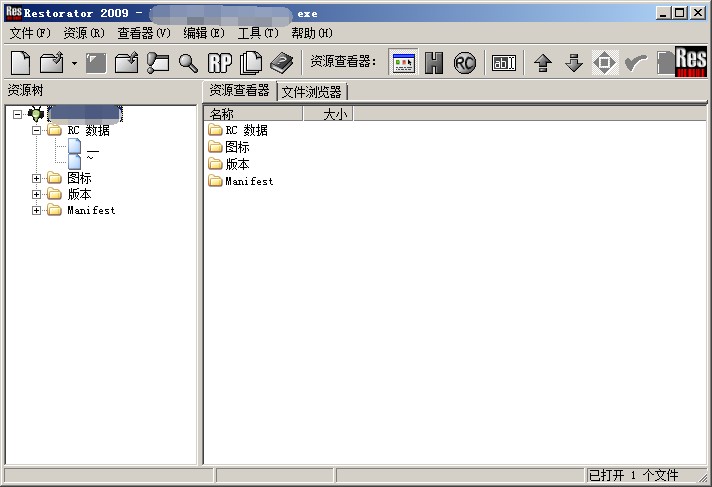Open the 编辑(E) menu
The image size is (712, 487).
204,33
